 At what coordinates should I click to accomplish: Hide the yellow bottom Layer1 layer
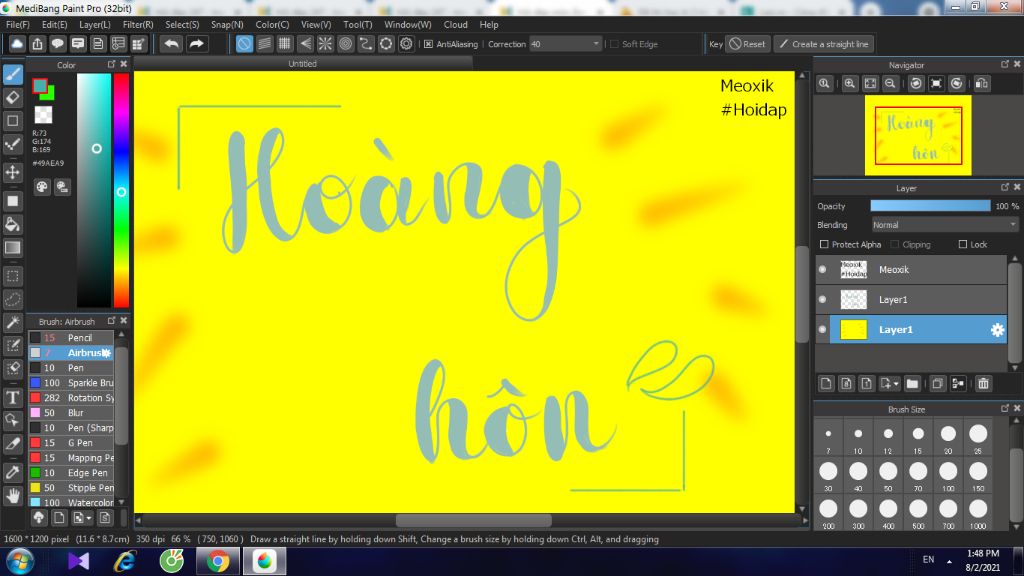click(823, 329)
